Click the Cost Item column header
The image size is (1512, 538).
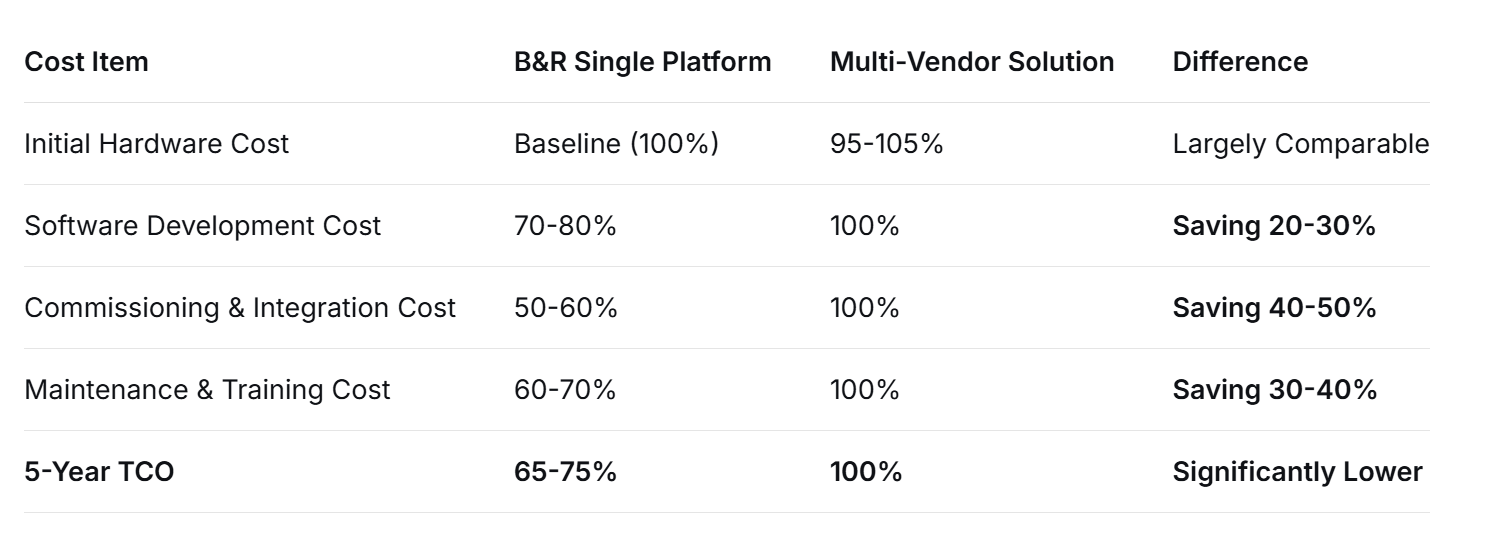(x=86, y=62)
